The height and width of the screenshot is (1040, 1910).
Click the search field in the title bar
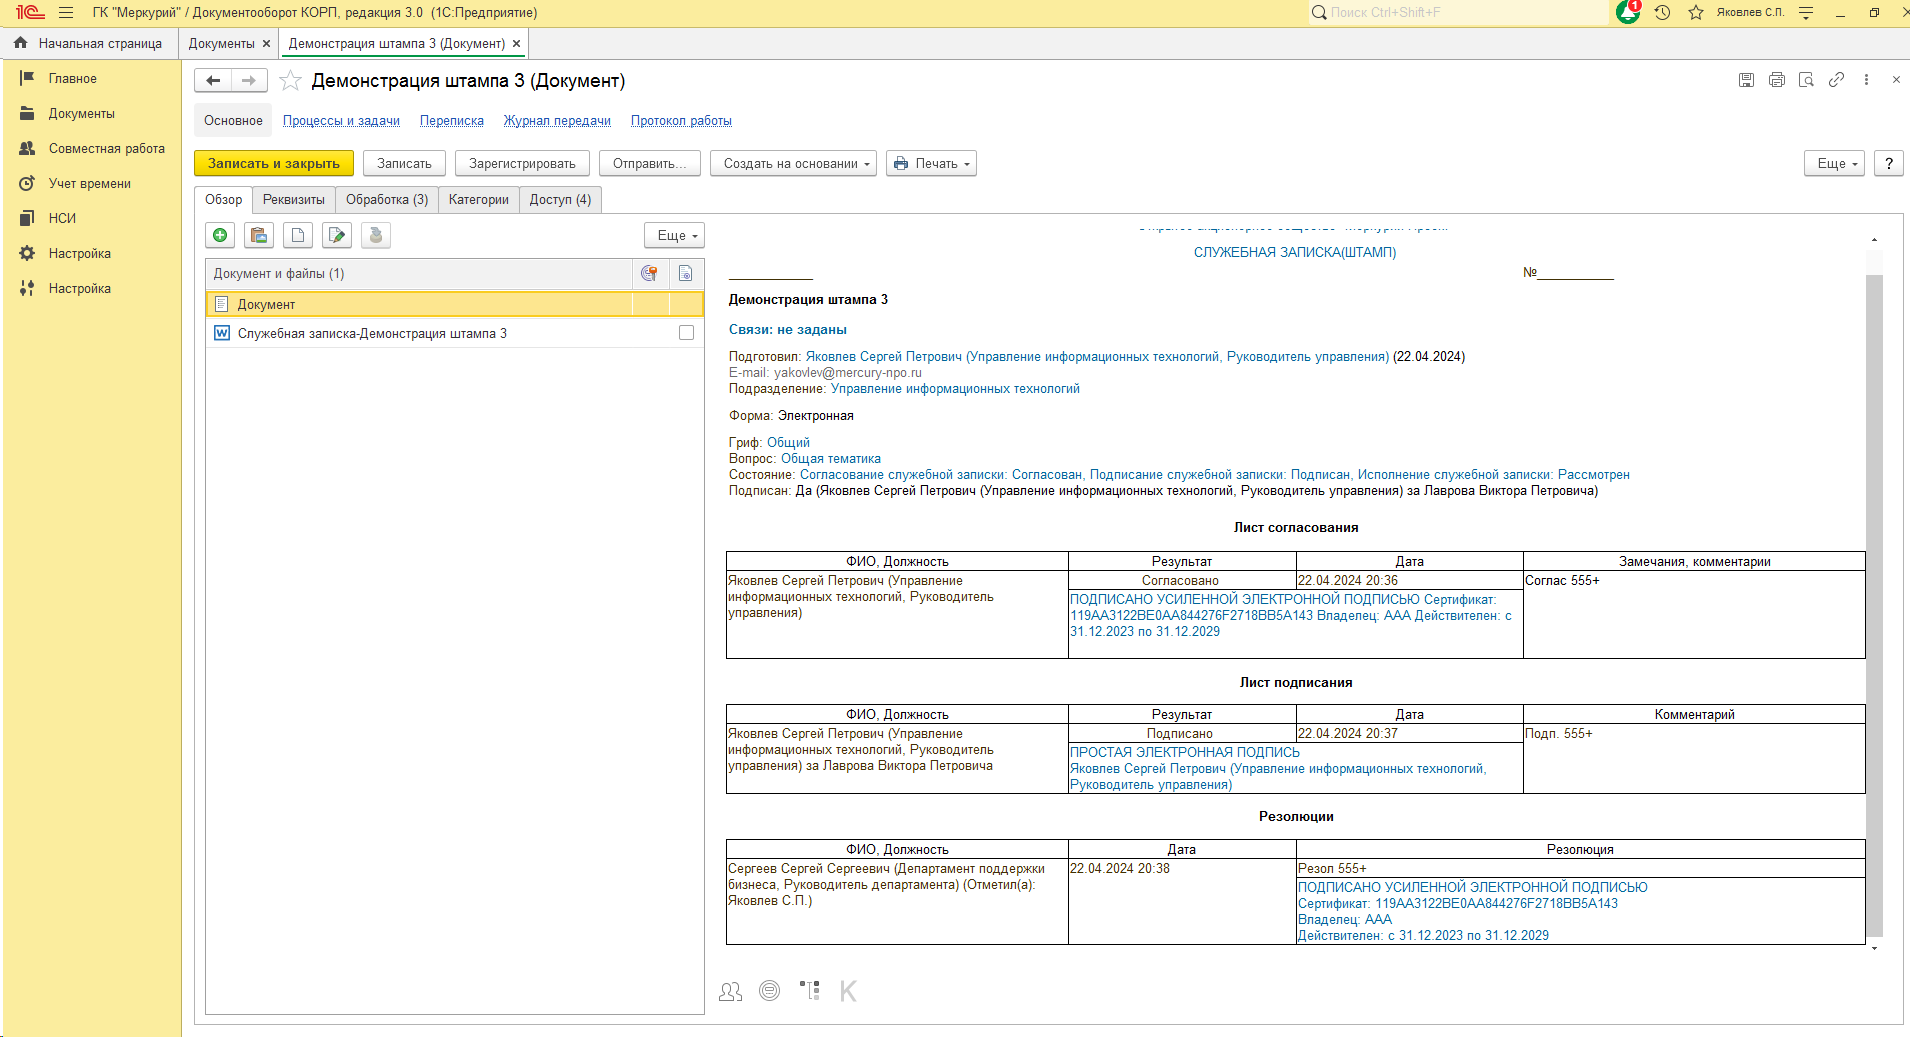pyautogui.click(x=1460, y=13)
